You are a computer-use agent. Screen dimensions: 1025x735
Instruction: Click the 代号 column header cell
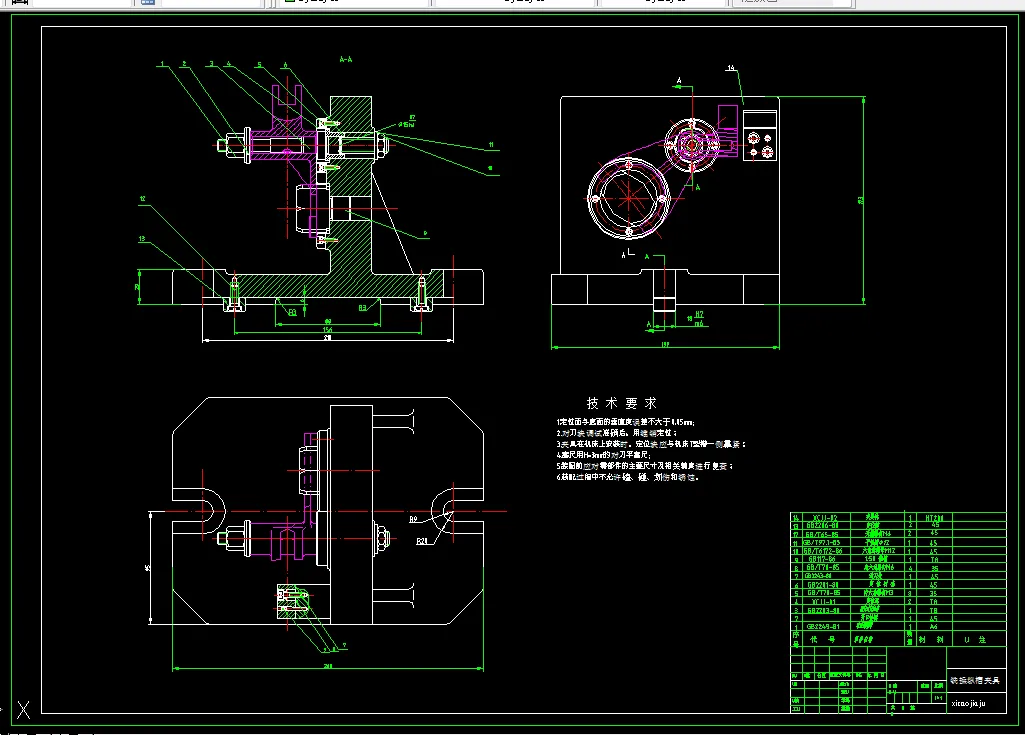826,638
